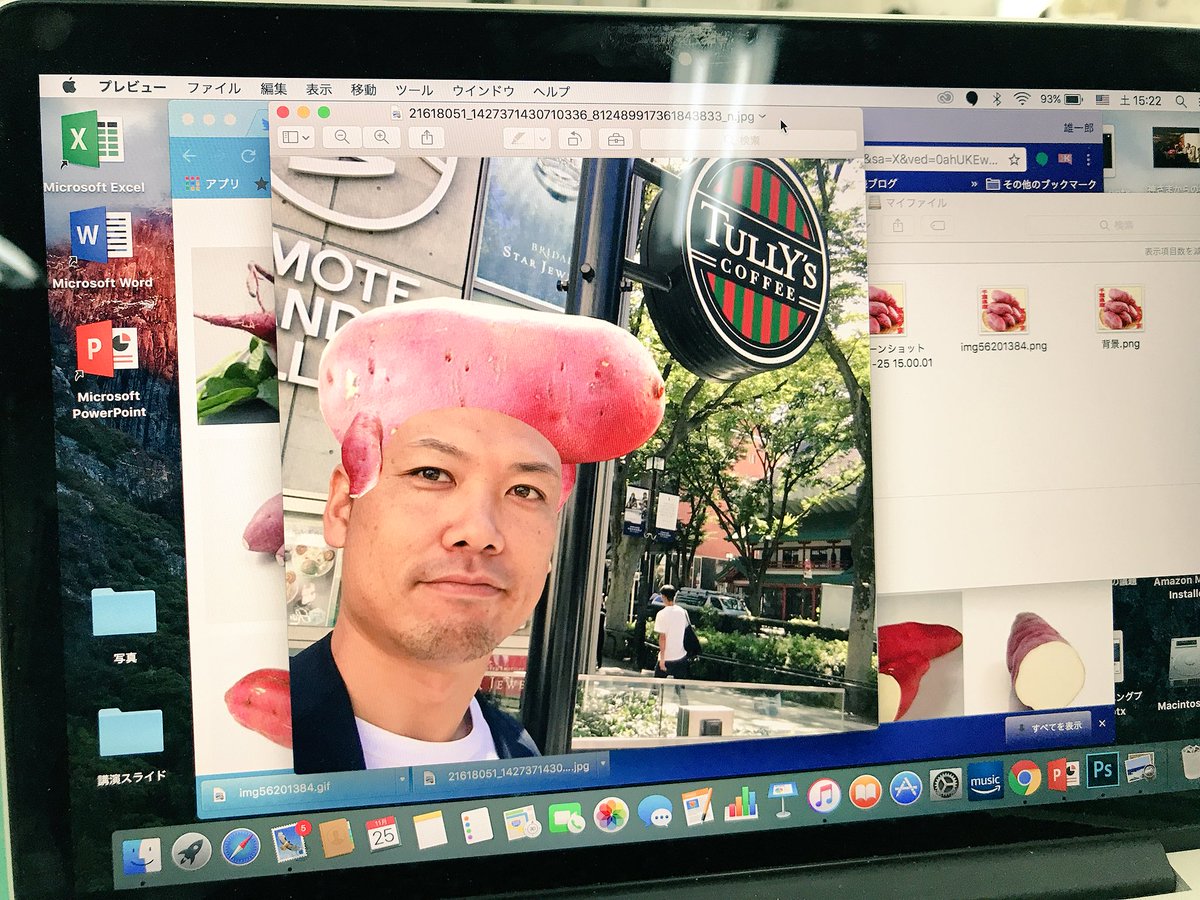The image size is (1200, 900).
Task: Open Notes from the Dock
Action: tap(430, 829)
